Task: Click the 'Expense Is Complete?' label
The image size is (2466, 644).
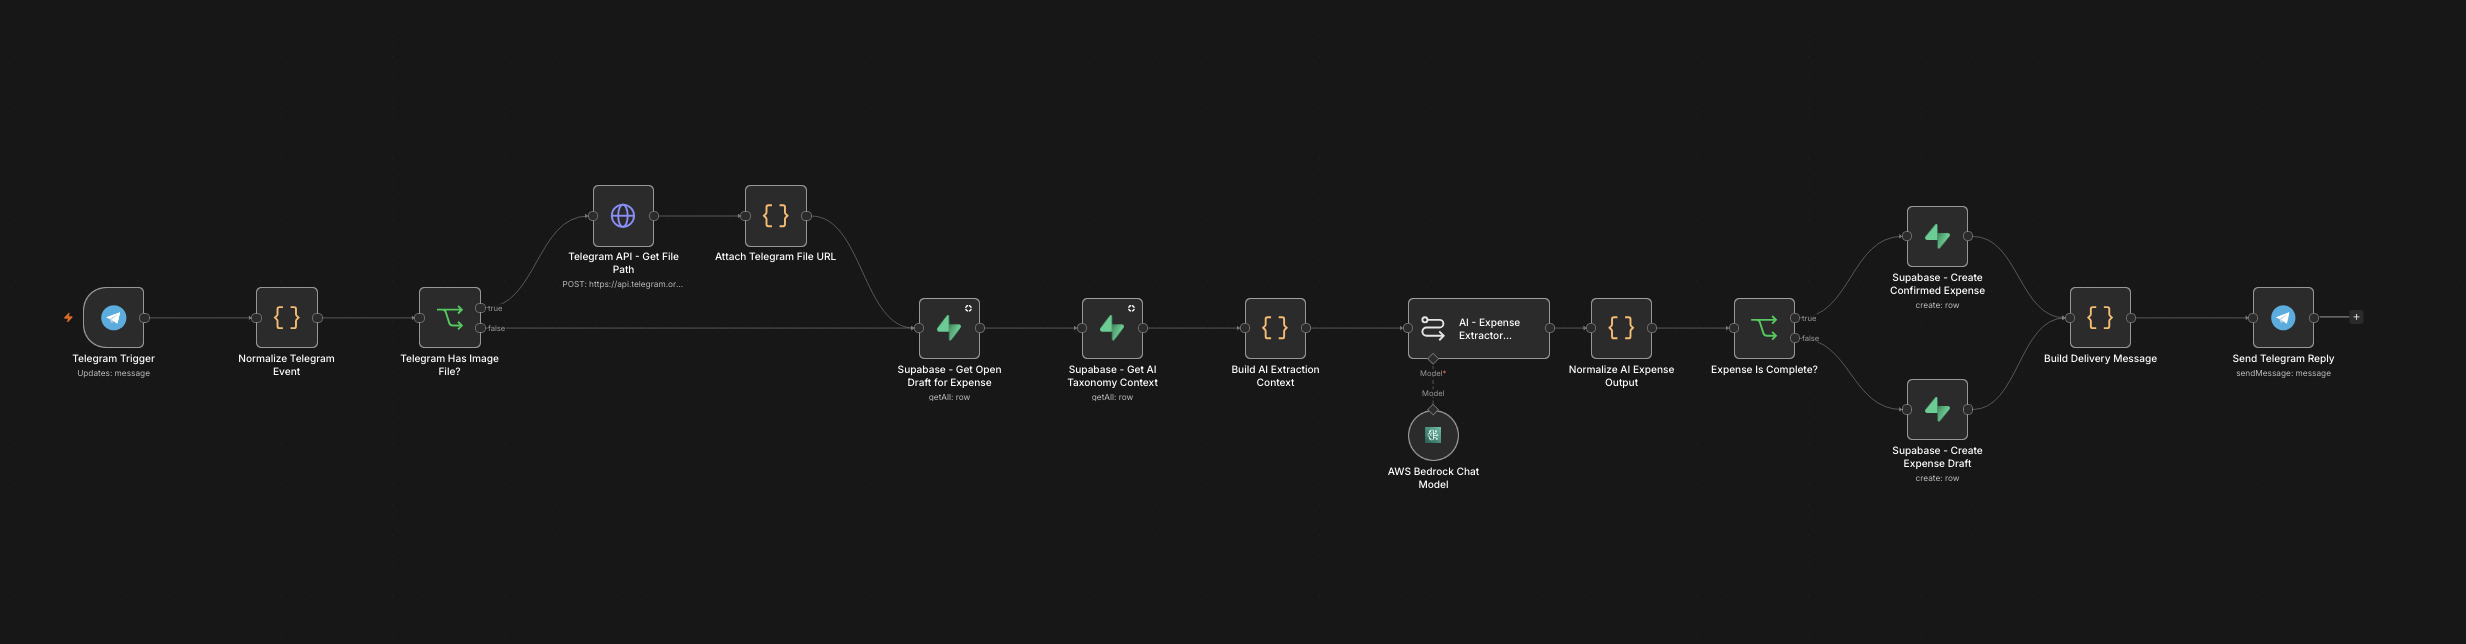Action: [x=1764, y=370]
